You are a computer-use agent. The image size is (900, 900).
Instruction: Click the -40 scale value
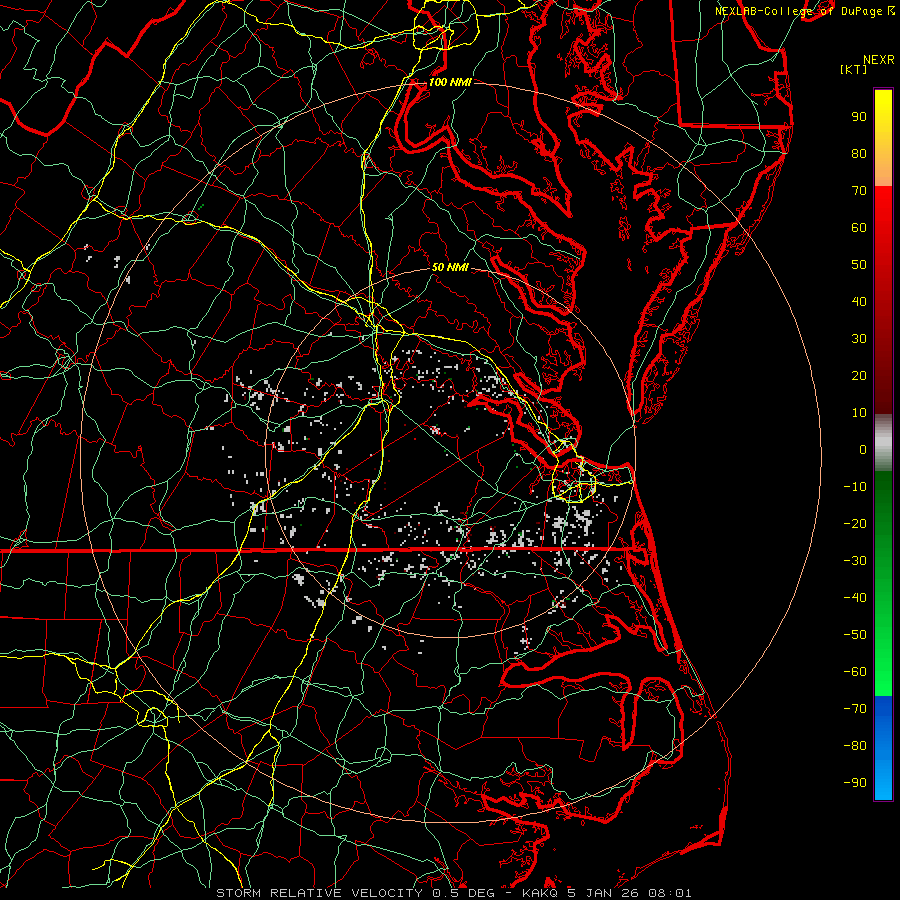[855, 598]
